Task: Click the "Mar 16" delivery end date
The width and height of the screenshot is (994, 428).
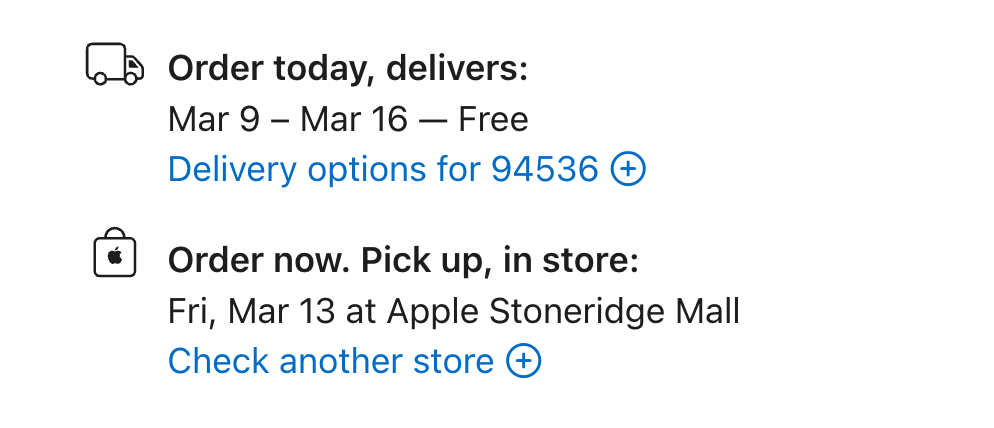Action: (354, 120)
